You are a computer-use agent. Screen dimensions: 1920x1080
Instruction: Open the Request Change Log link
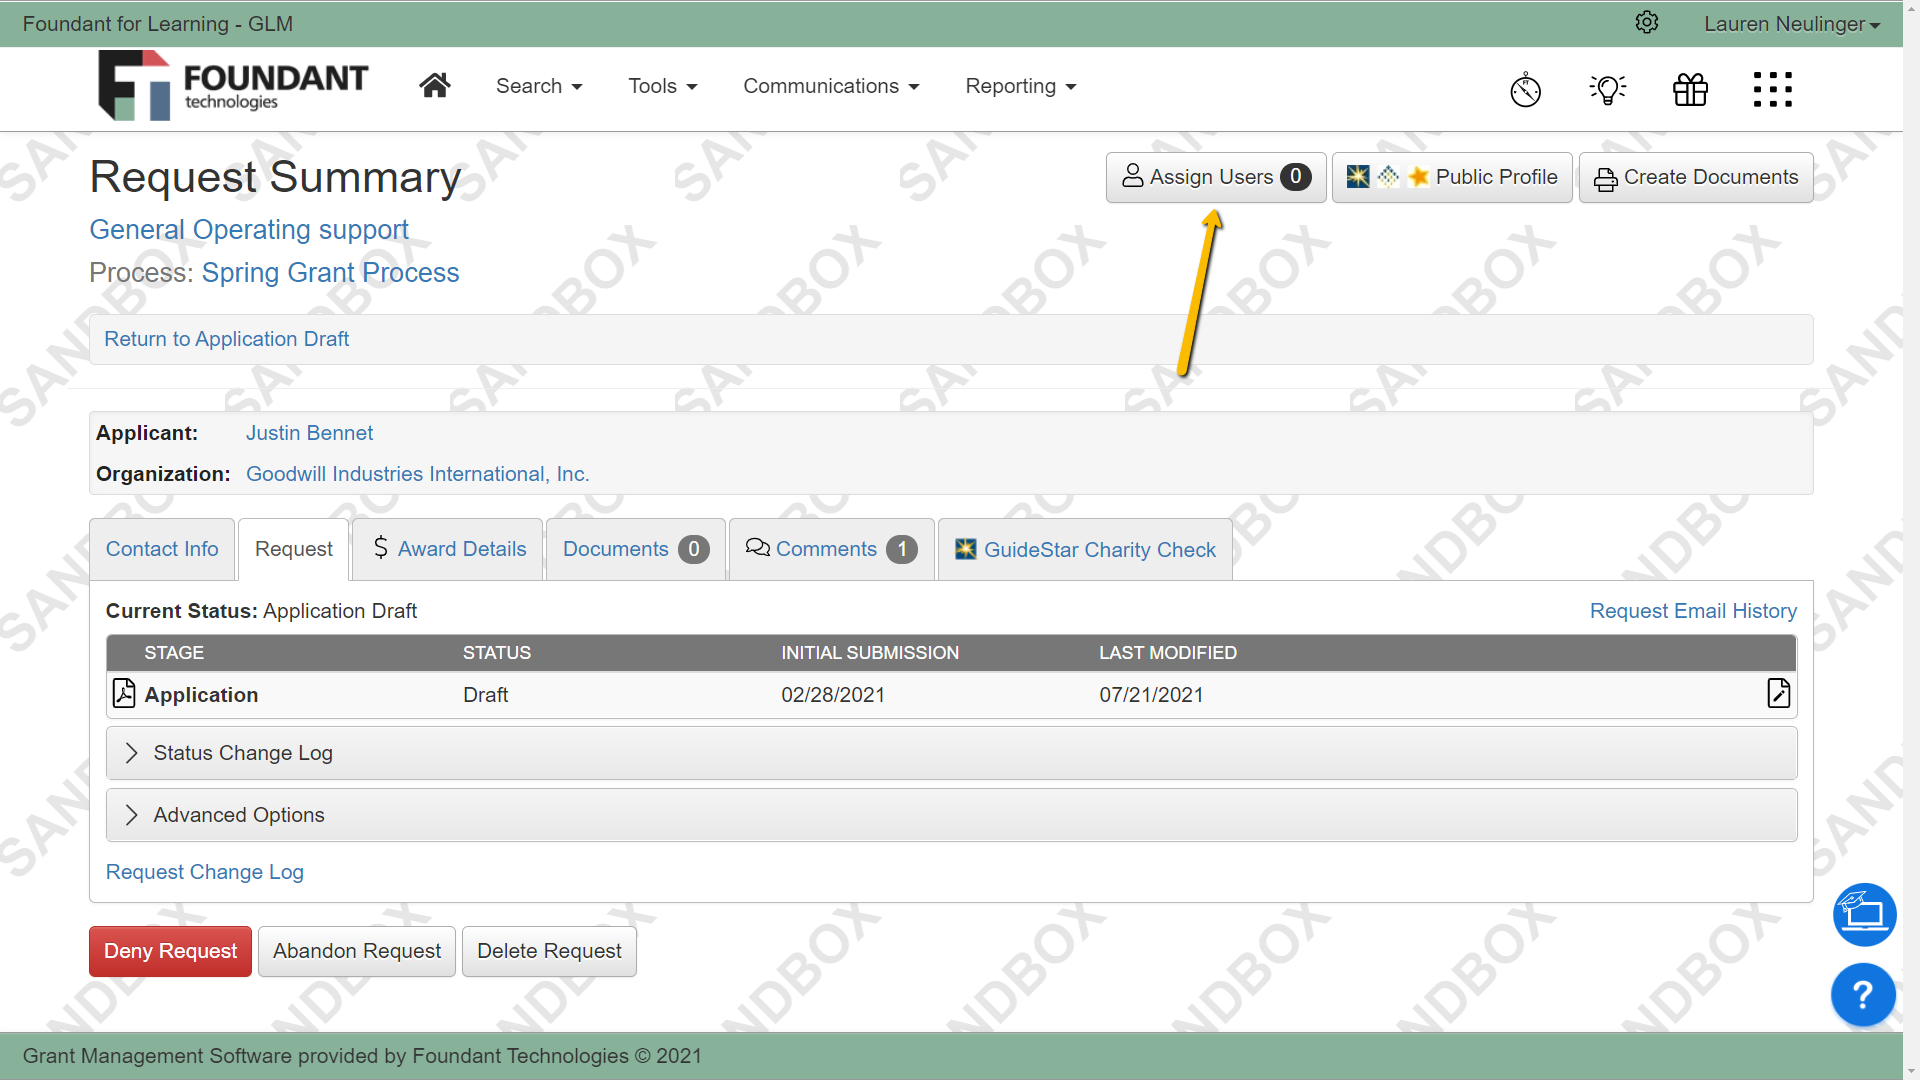(x=204, y=872)
